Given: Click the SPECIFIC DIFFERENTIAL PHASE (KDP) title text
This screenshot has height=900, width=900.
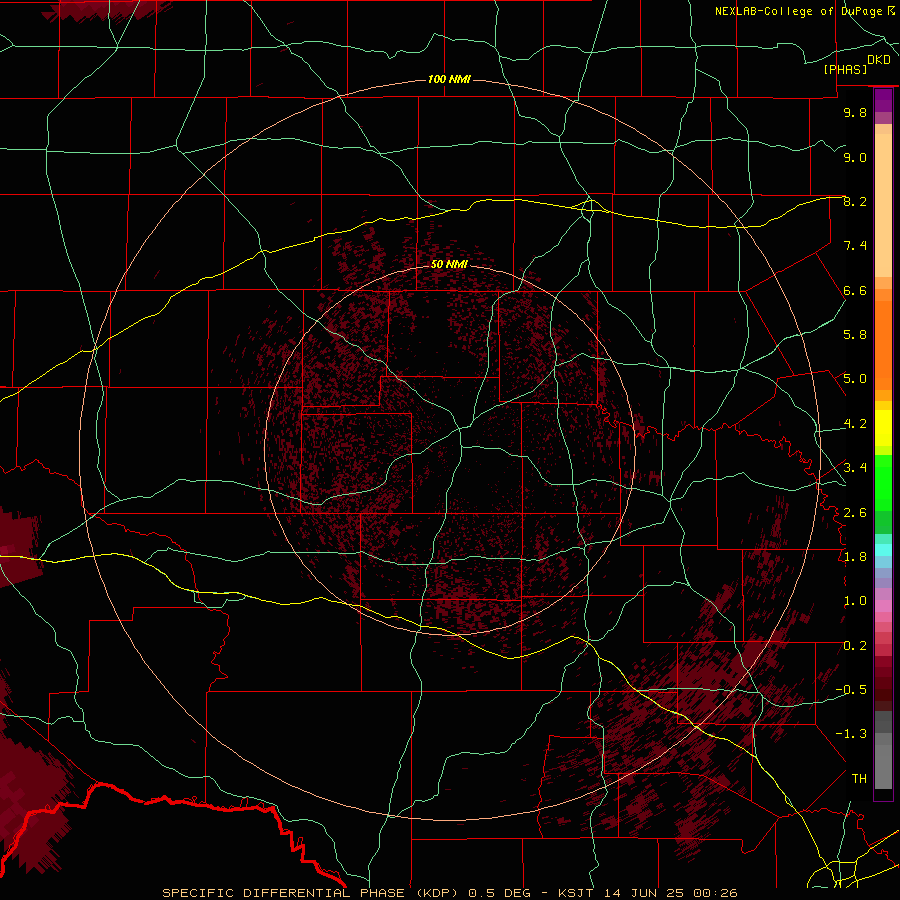Looking at the screenshot, I should pos(312,893).
